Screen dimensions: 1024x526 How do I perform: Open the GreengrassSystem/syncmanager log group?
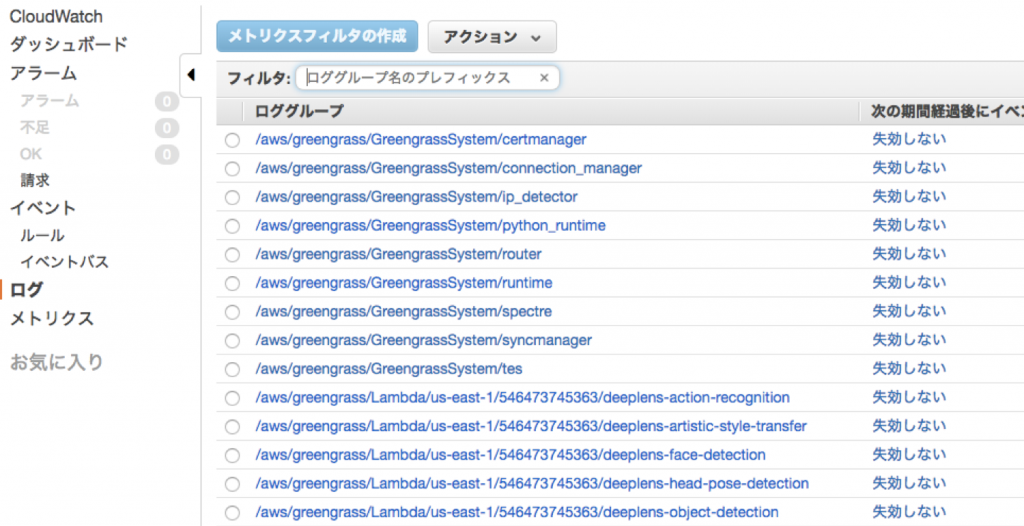424,340
